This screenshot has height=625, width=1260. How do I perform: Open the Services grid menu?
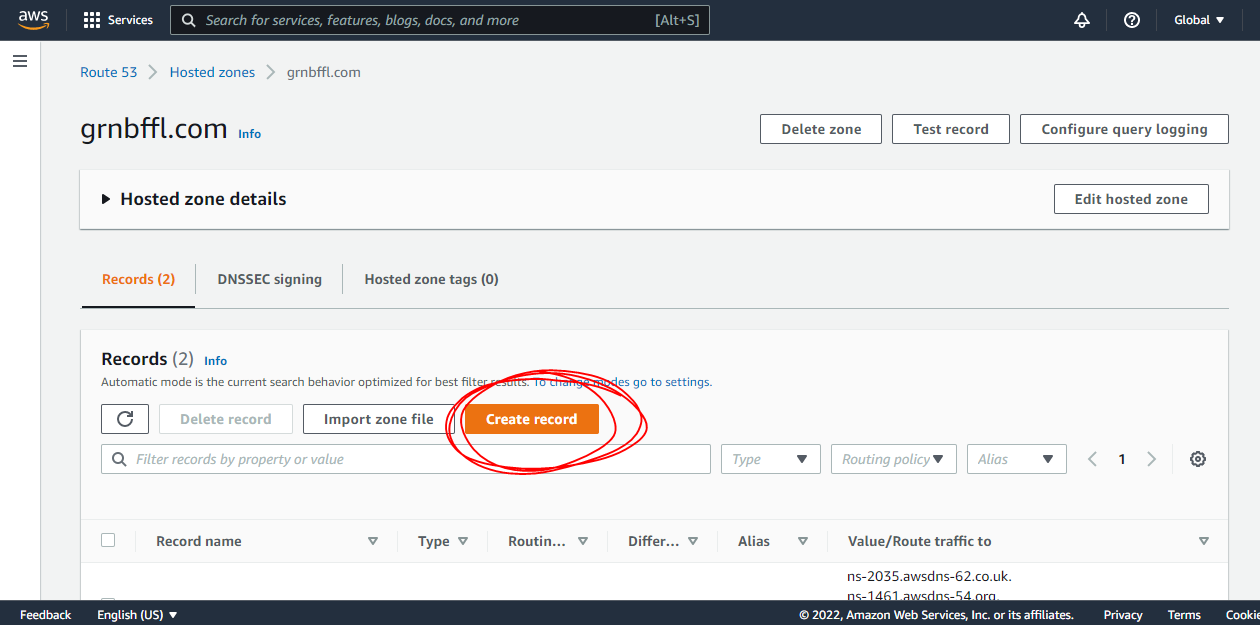[x=118, y=20]
